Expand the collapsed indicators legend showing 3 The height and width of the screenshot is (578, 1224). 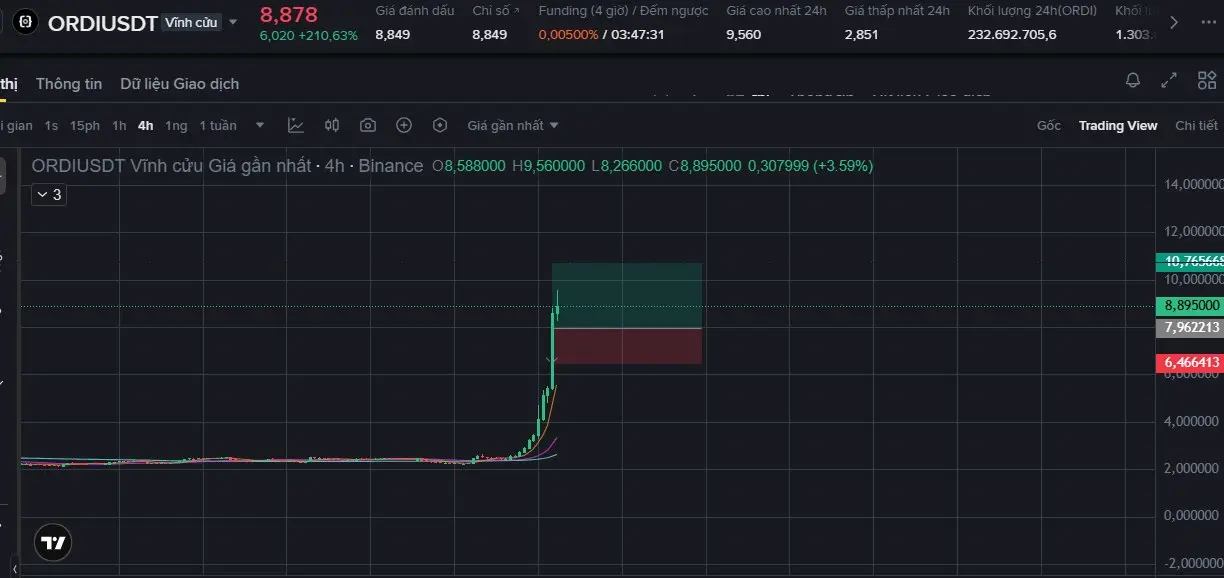click(48, 195)
